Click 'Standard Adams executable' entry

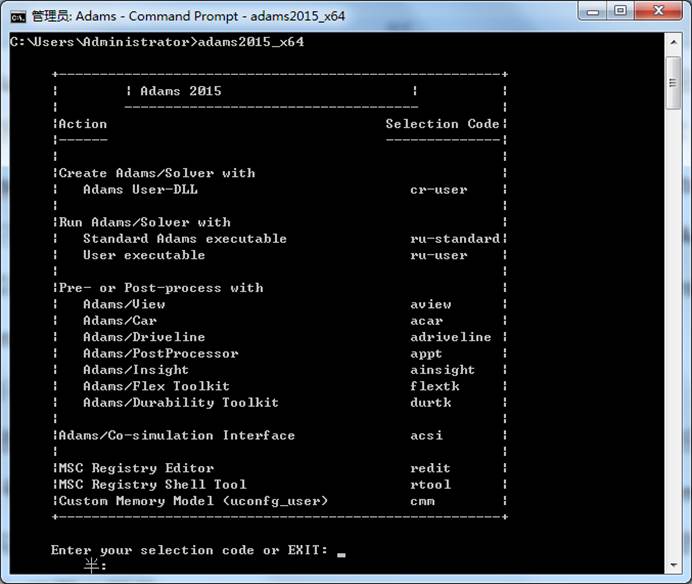coord(185,239)
